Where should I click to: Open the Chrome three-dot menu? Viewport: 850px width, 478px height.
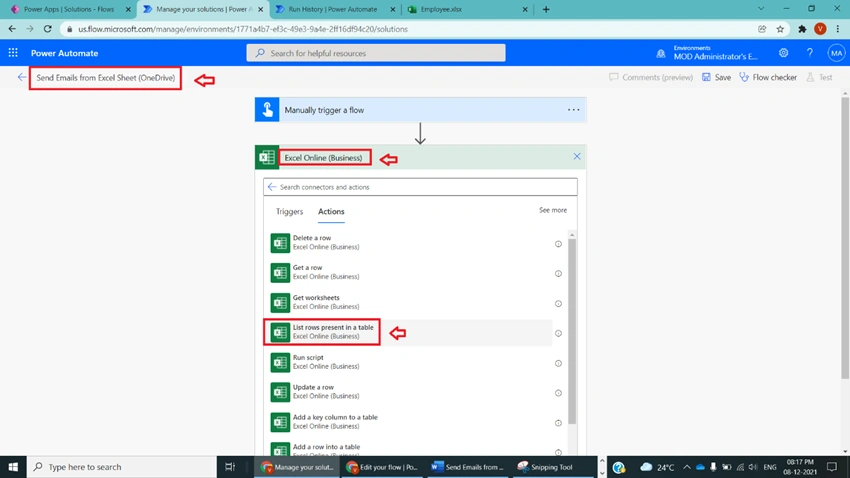pos(838,29)
